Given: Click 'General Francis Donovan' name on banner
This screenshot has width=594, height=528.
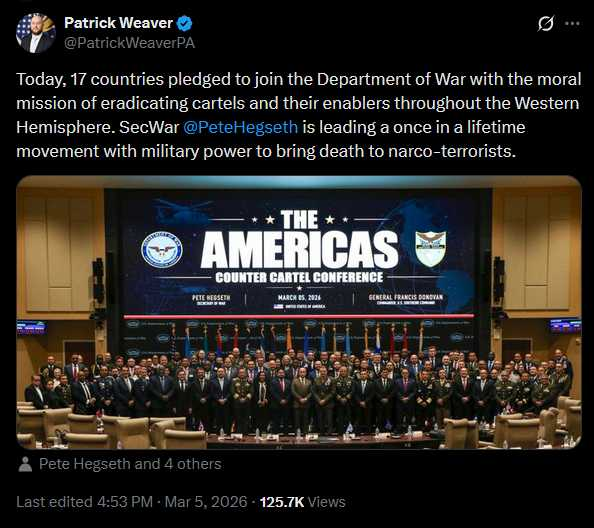Looking at the screenshot, I should click(x=406, y=297).
